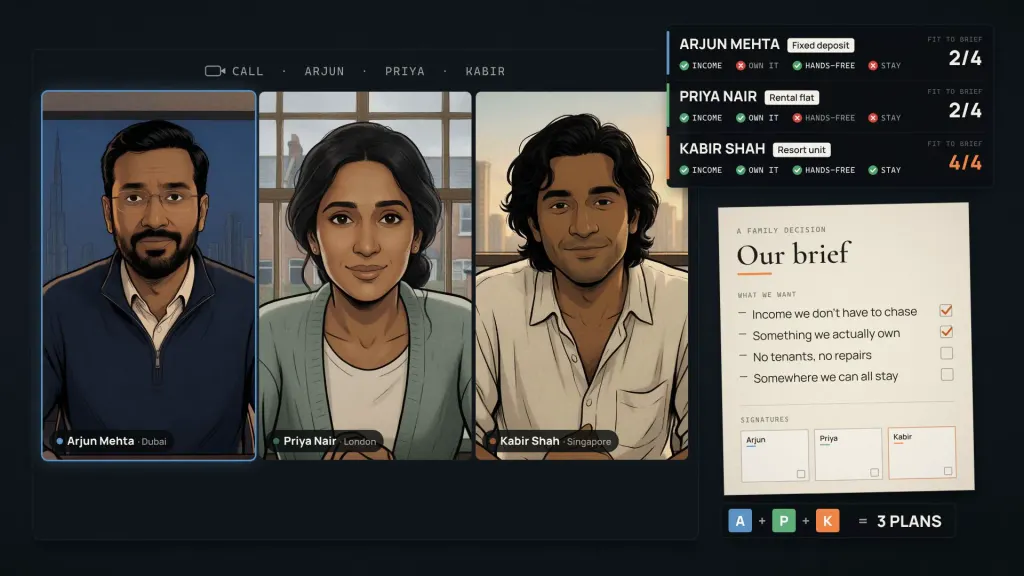
Task: Click Arjun Mehta's green INCOME check icon
Action: pos(684,65)
